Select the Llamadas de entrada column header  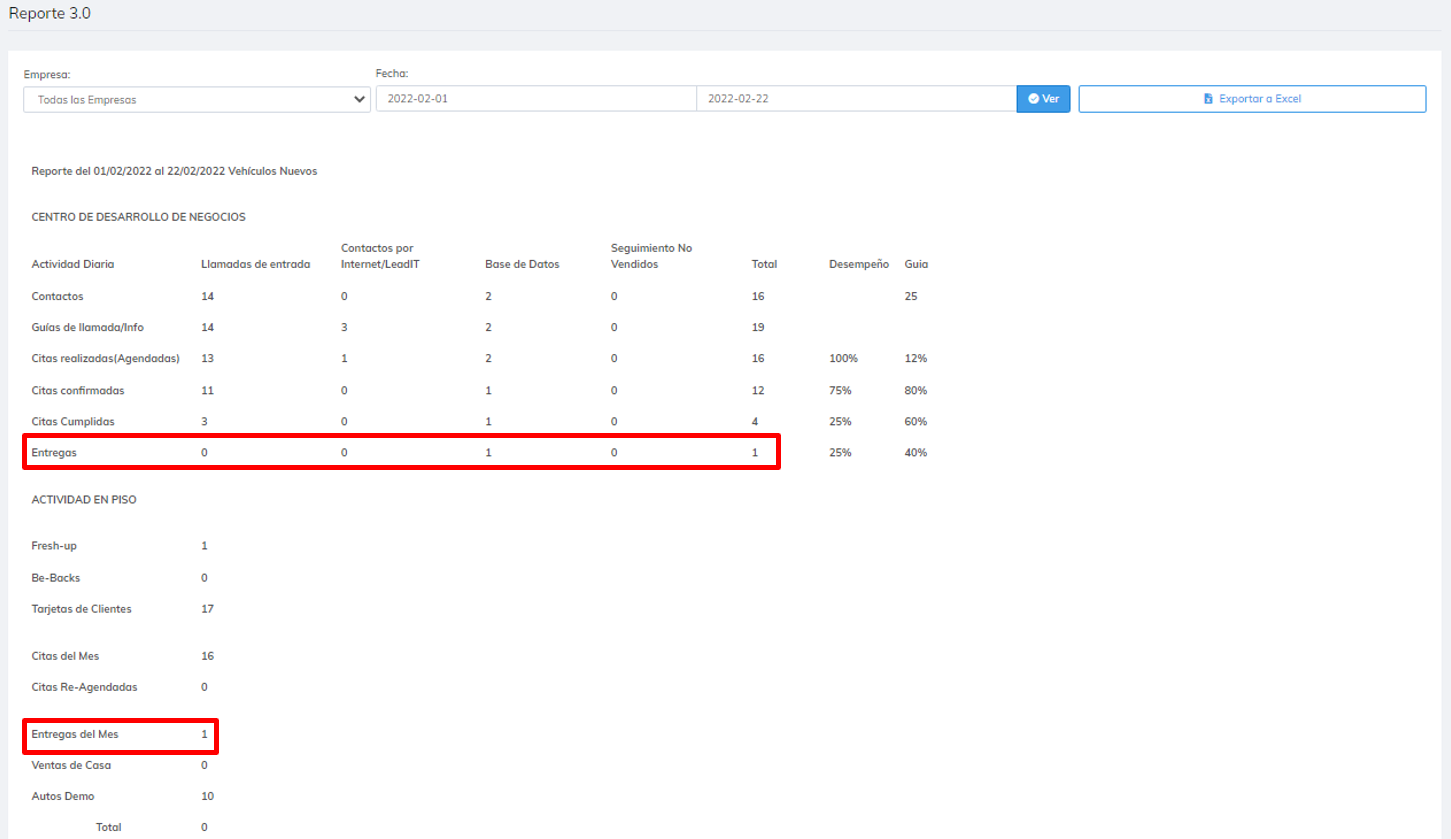coord(256,264)
